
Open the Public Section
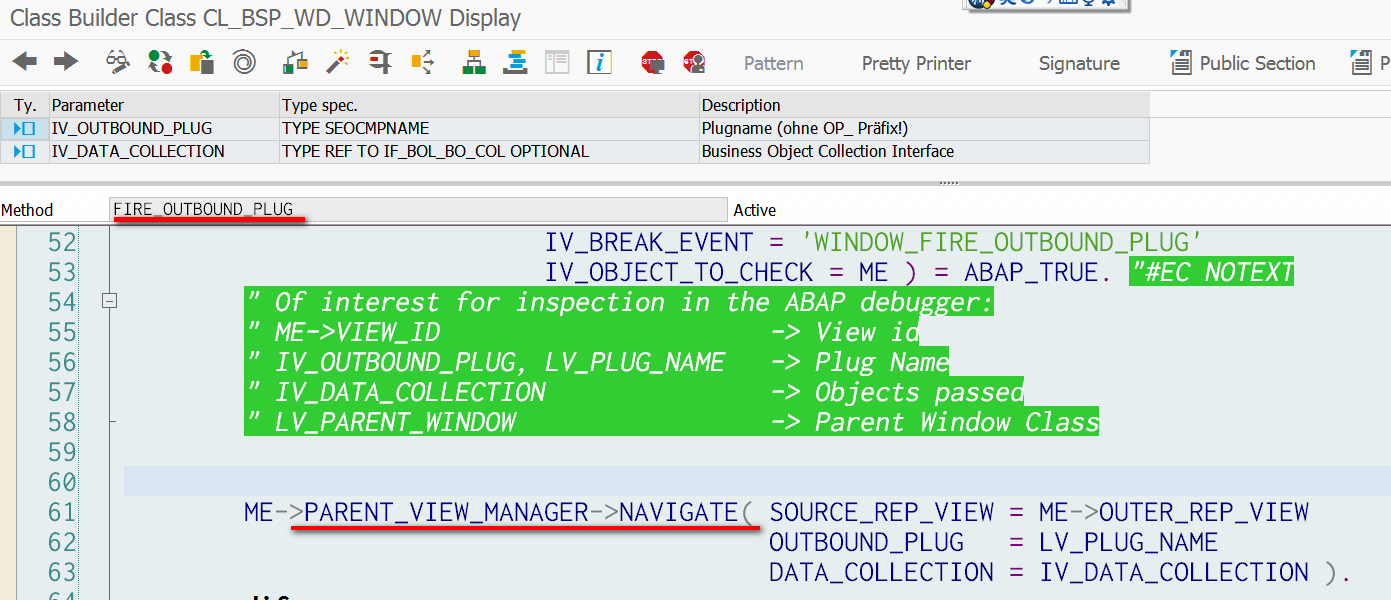click(1257, 63)
